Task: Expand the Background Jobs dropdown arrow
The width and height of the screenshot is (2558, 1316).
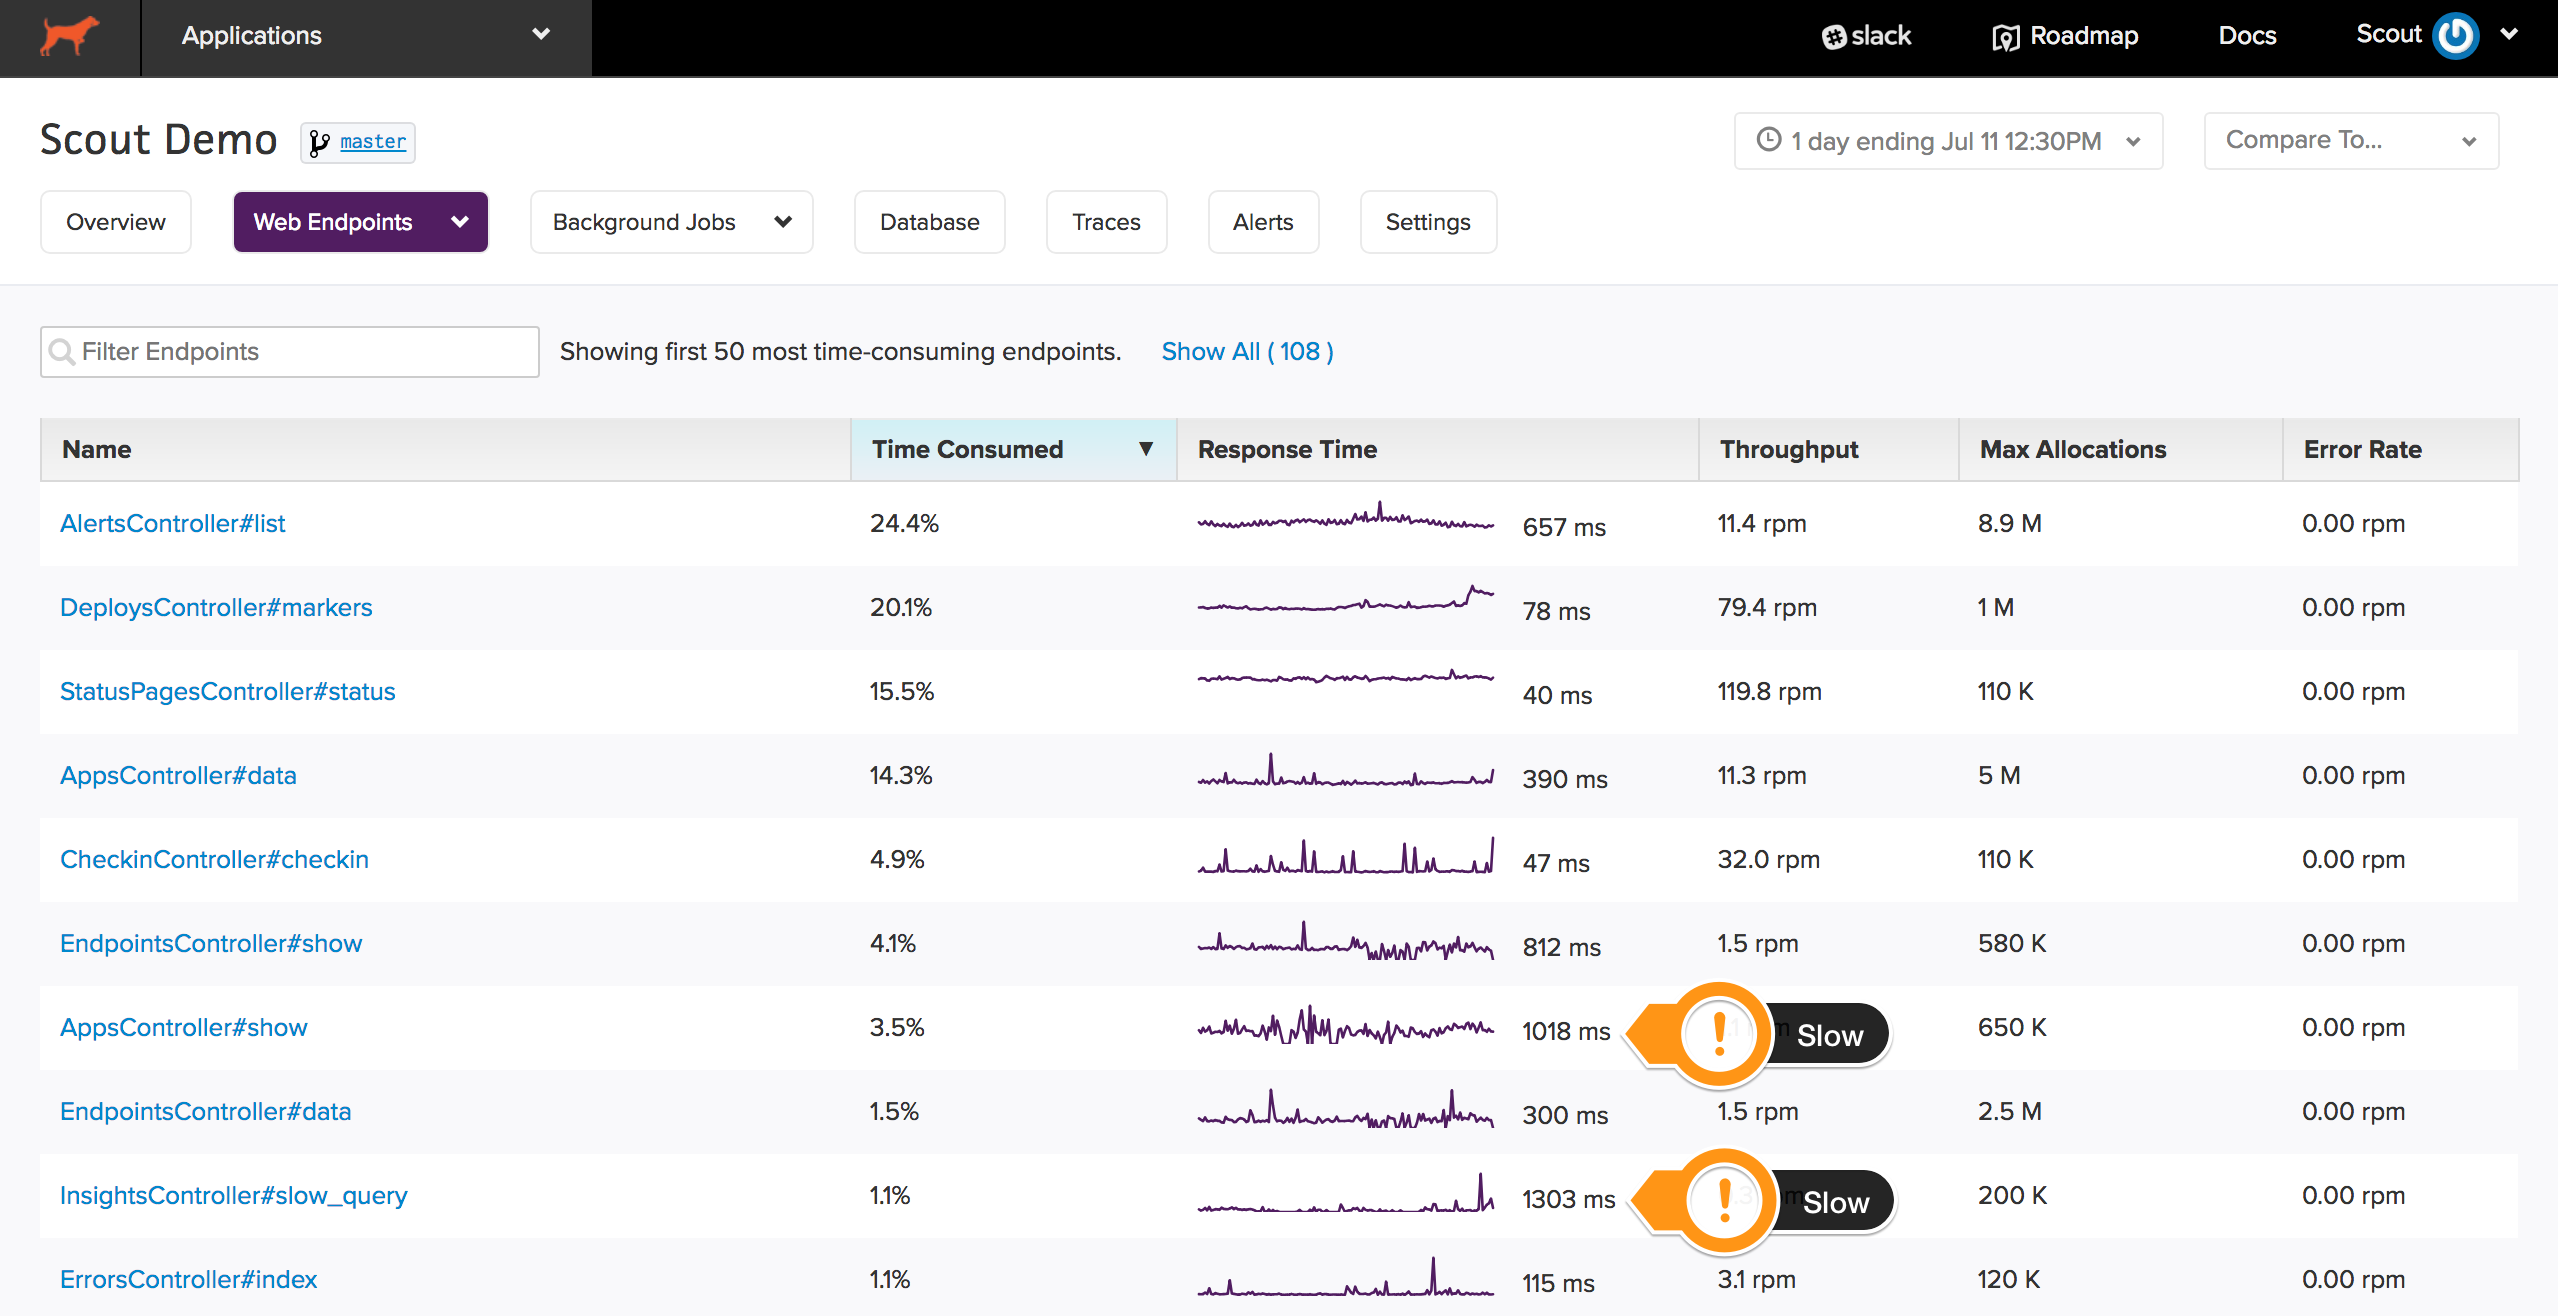Action: (x=783, y=222)
